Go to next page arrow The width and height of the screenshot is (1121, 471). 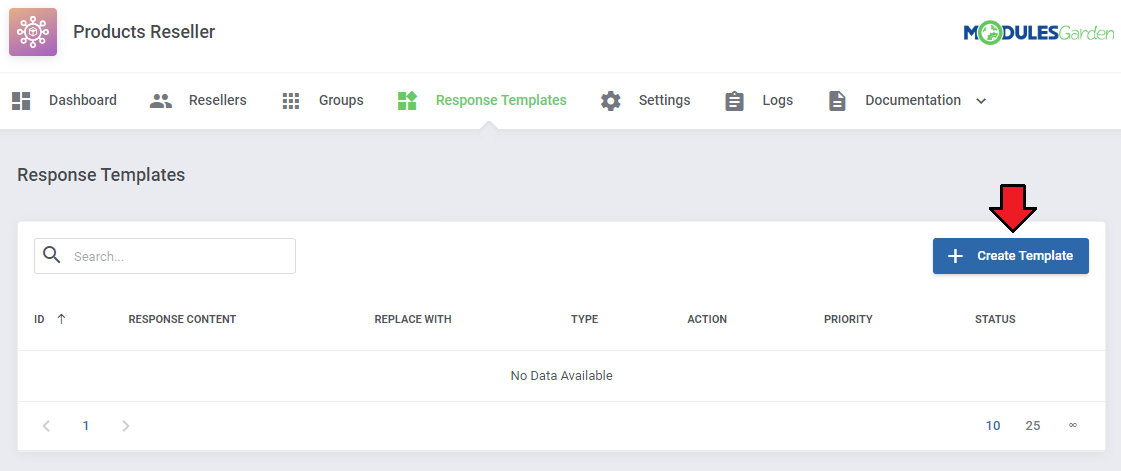click(x=126, y=426)
